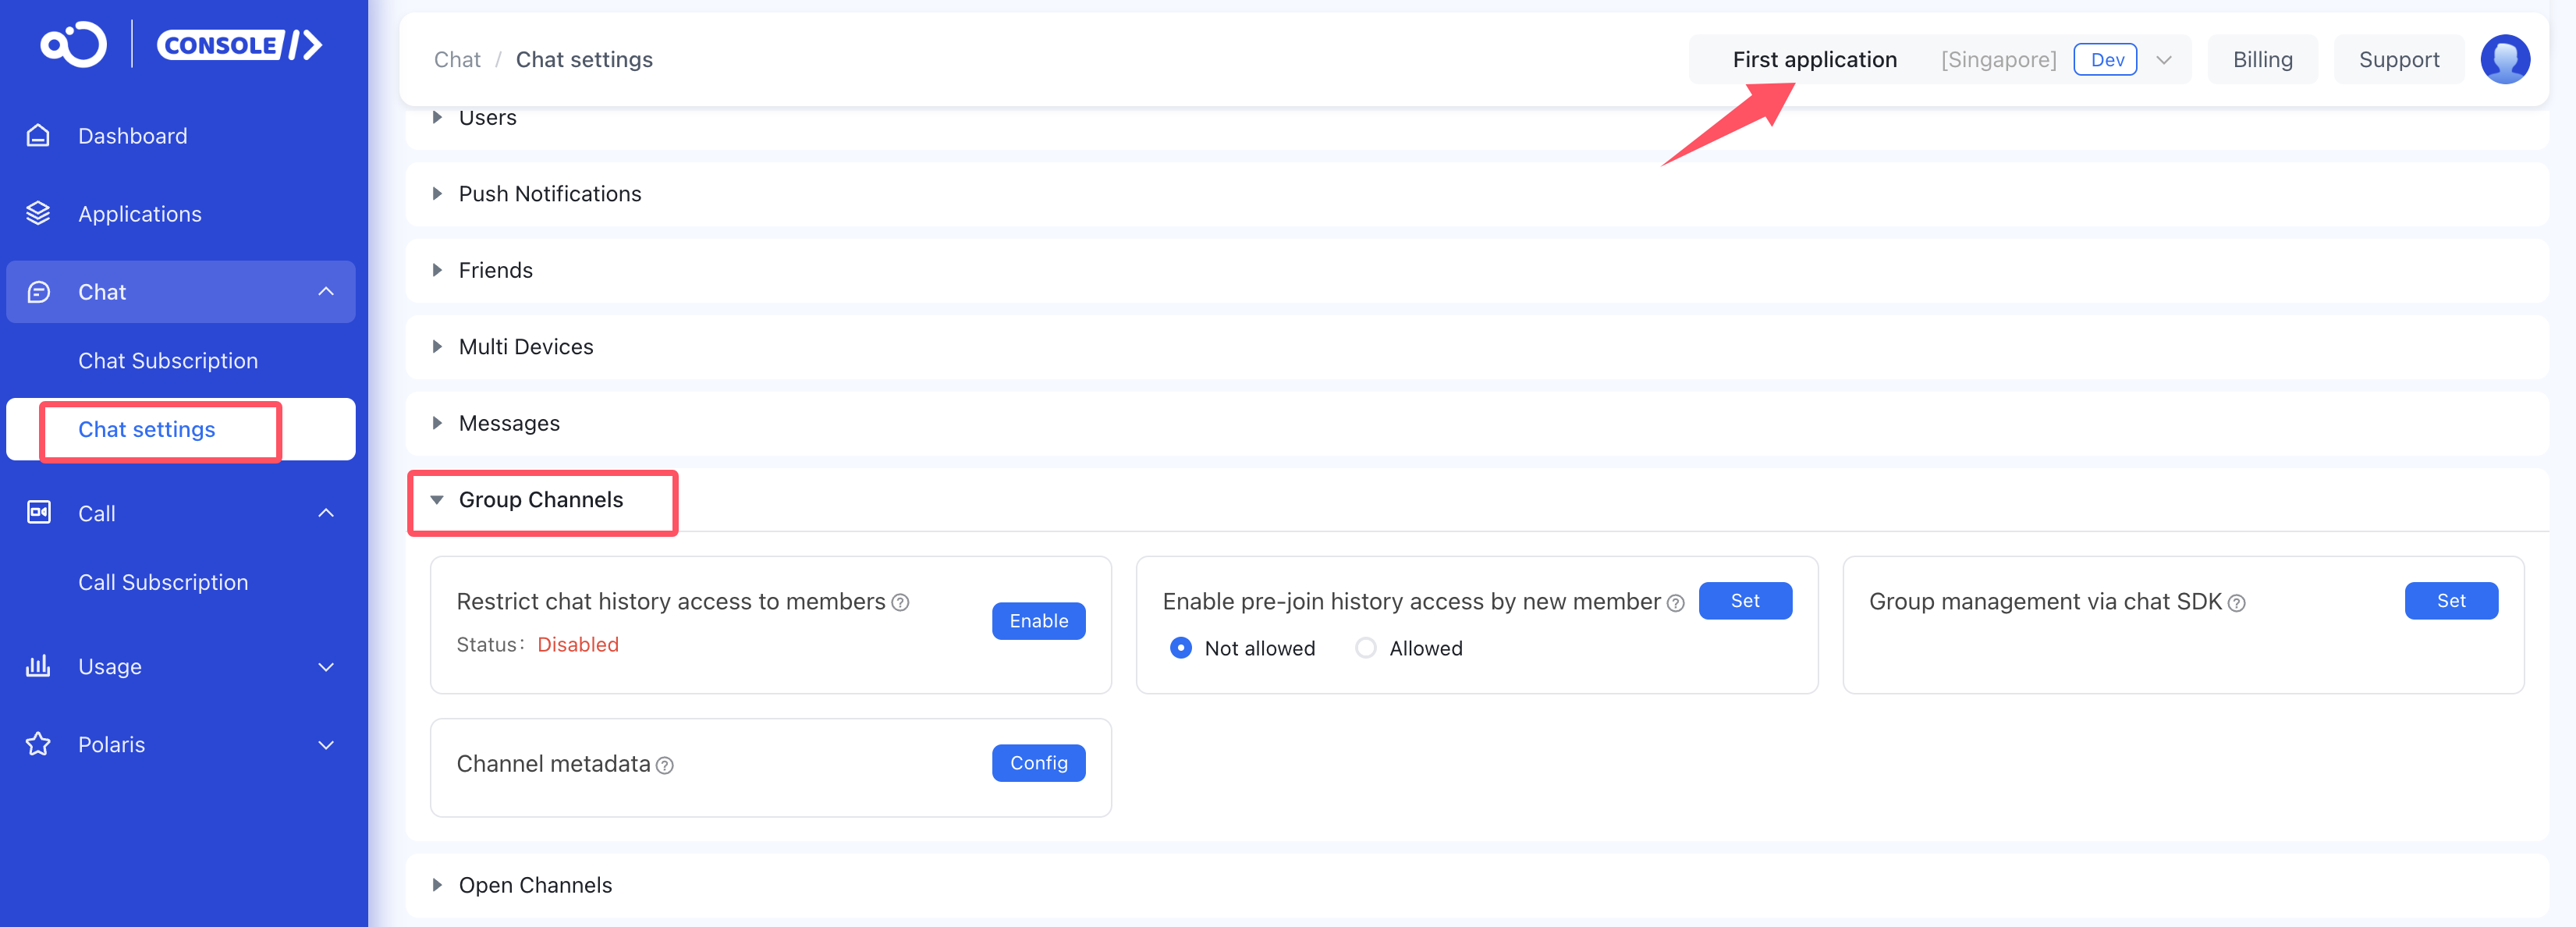The width and height of the screenshot is (2576, 927).
Task: Open Chat Subscription in sidebar
Action: (168, 361)
